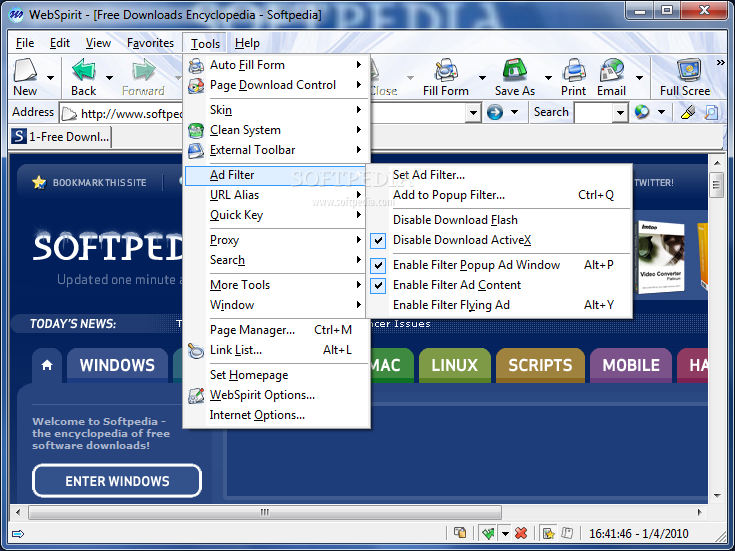Open the Save As dropdown arrow
Viewport: 735px width, 551px height.
point(548,77)
